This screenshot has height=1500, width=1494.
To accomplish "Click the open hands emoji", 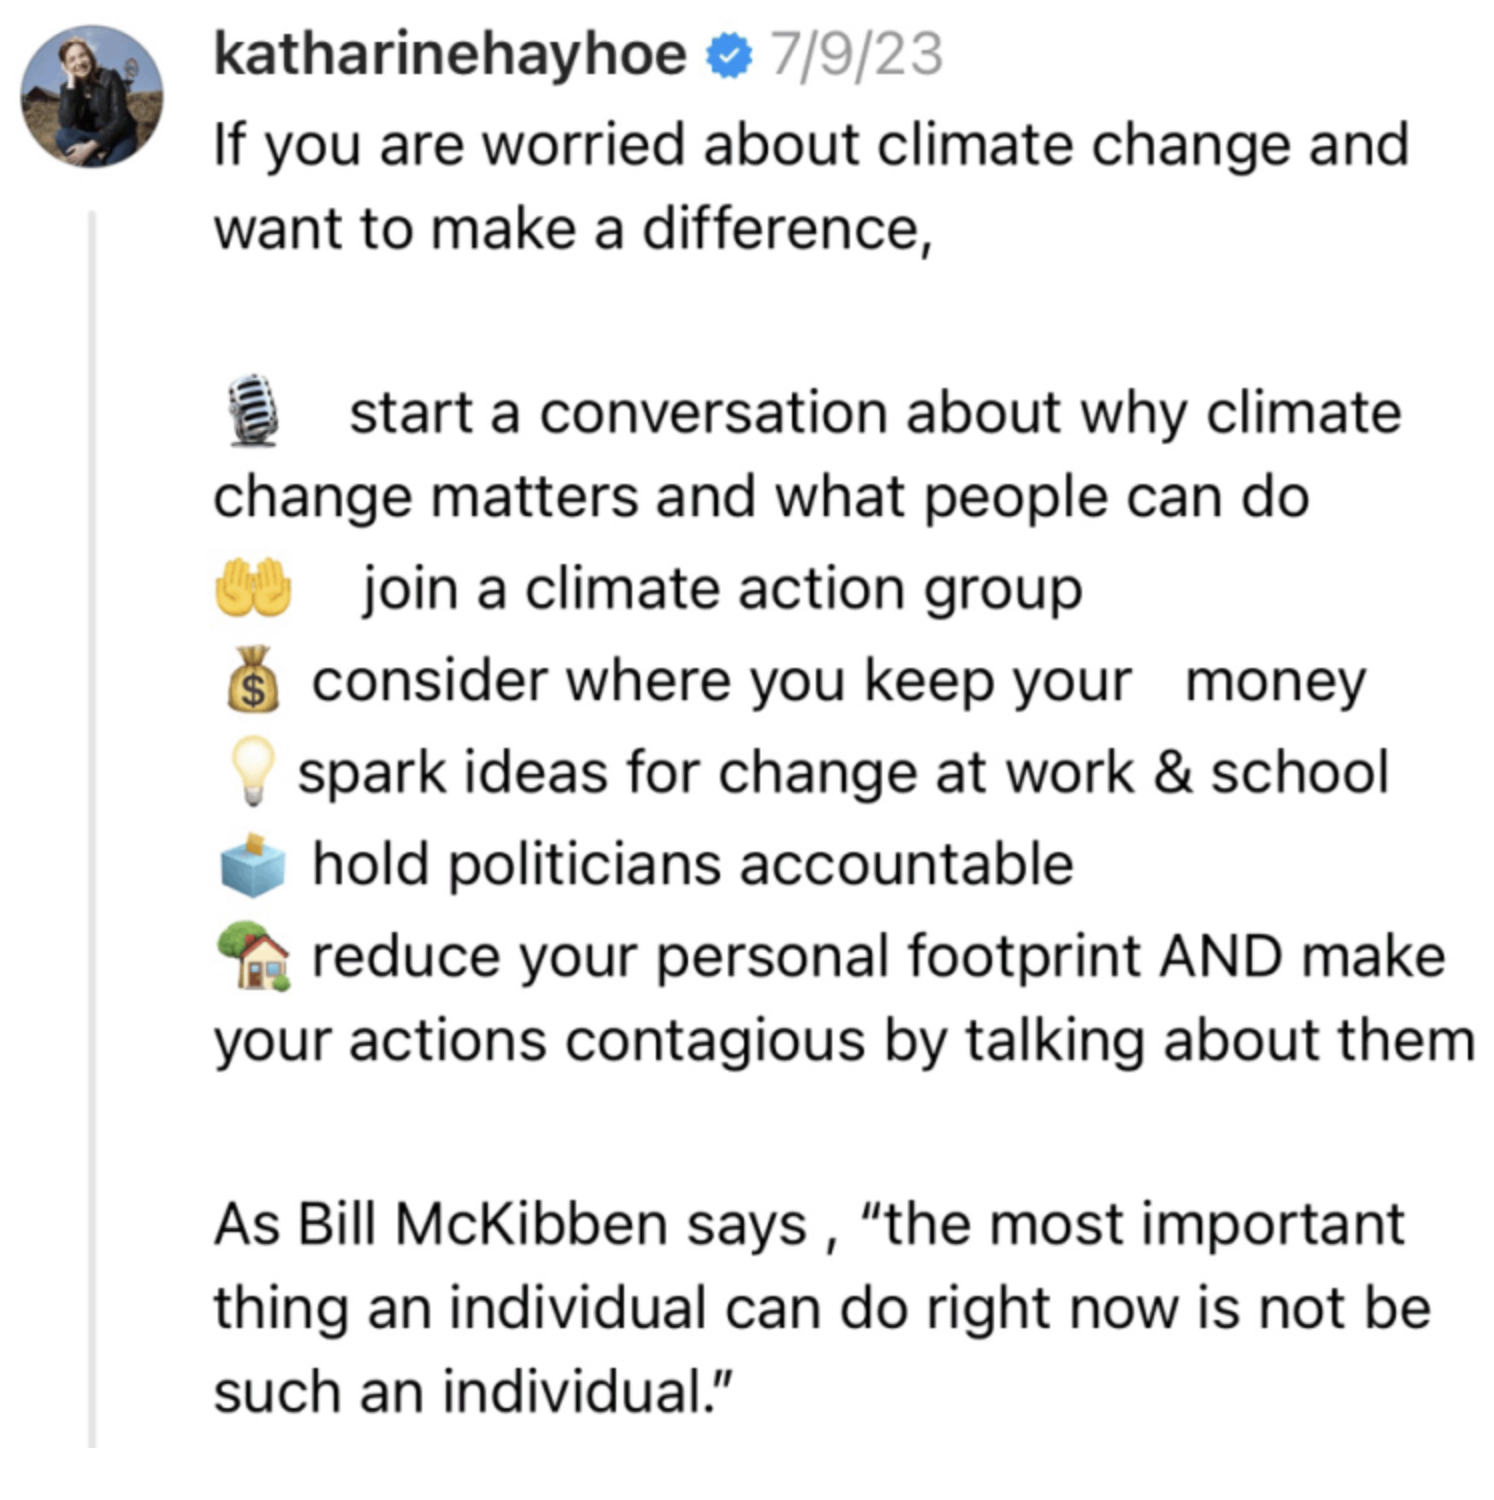I will coord(253,587).
